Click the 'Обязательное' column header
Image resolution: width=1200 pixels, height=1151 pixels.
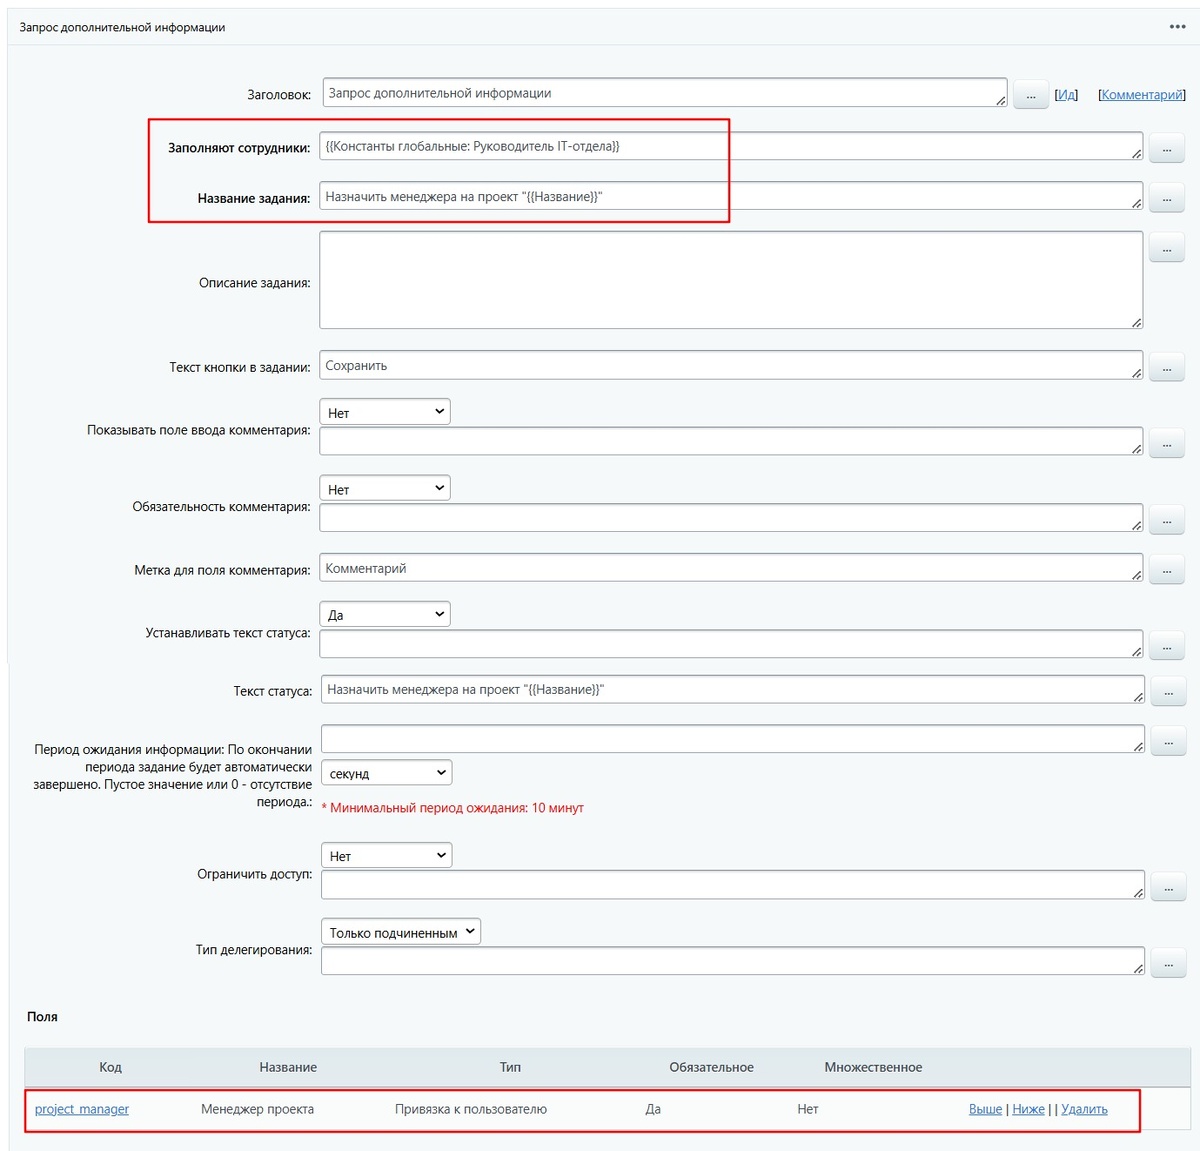(711, 1067)
